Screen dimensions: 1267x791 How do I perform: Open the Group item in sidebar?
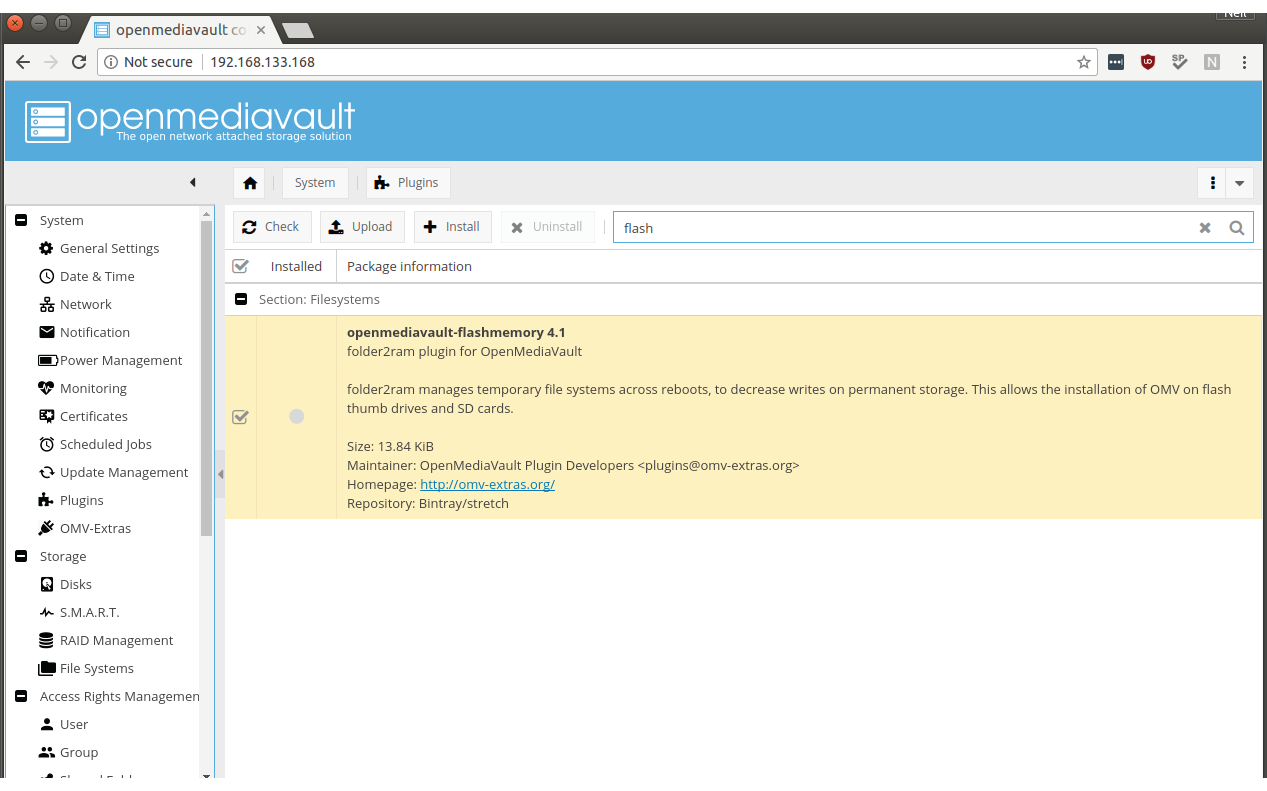coord(78,752)
